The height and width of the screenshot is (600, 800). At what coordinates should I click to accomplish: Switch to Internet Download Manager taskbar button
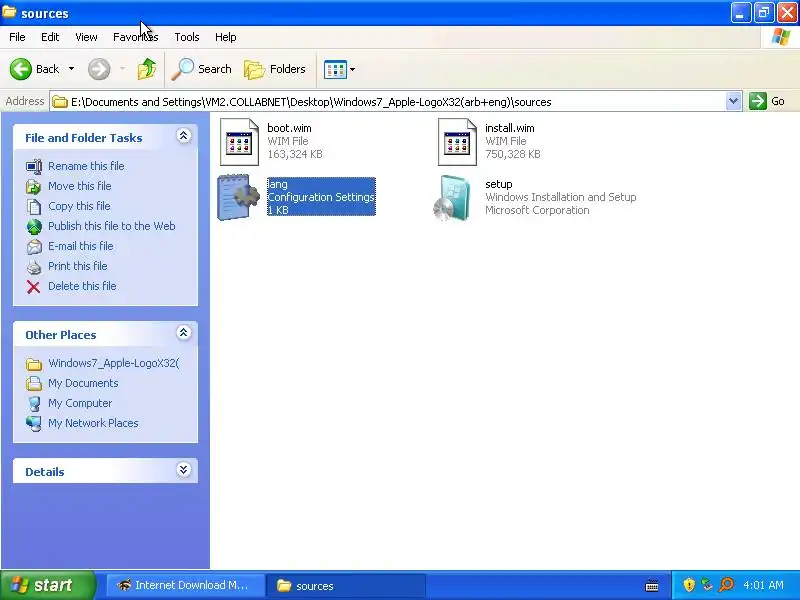click(x=186, y=585)
